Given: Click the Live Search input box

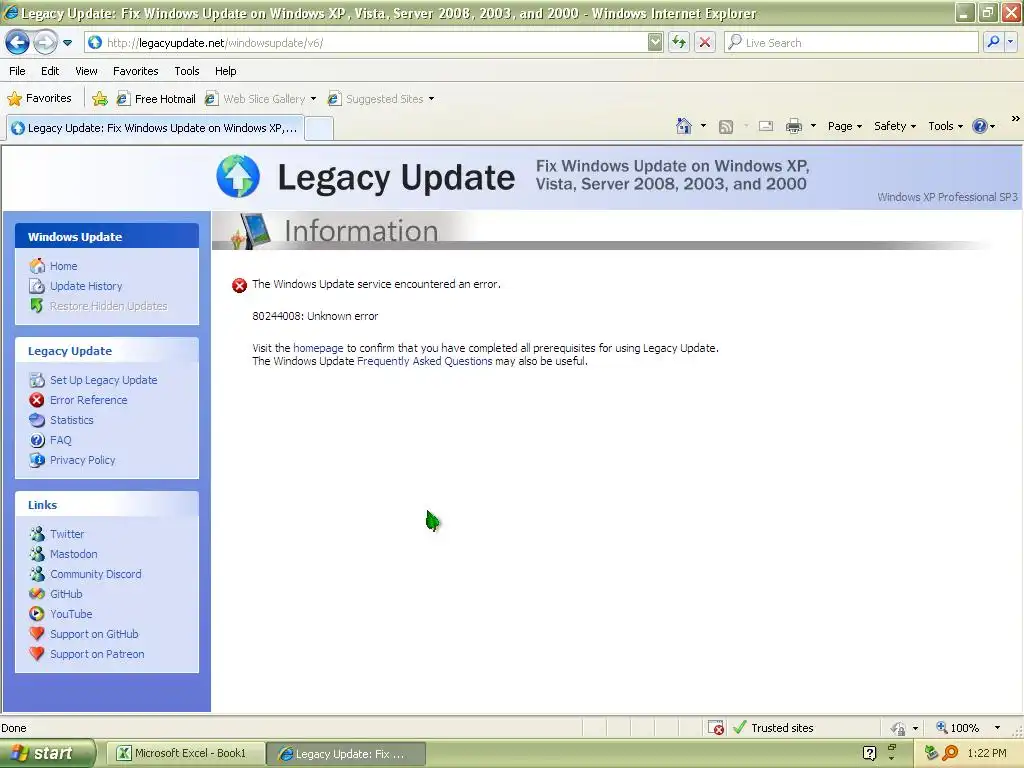Looking at the screenshot, I should tap(851, 42).
